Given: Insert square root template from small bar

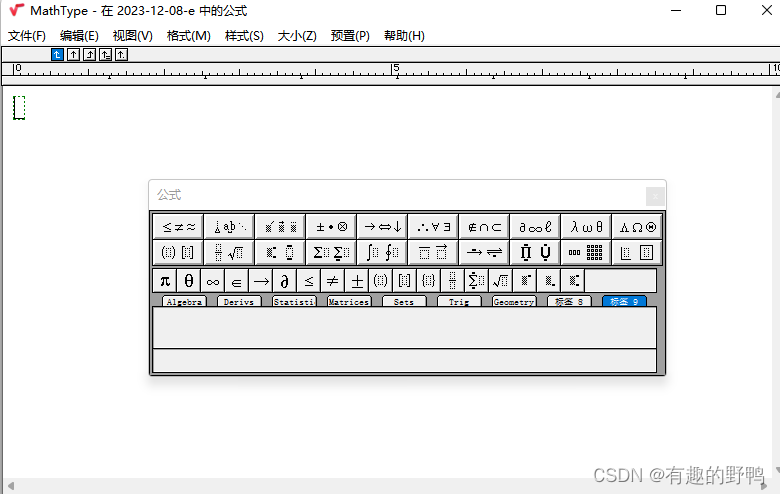Looking at the screenshot, I should 500,281.
